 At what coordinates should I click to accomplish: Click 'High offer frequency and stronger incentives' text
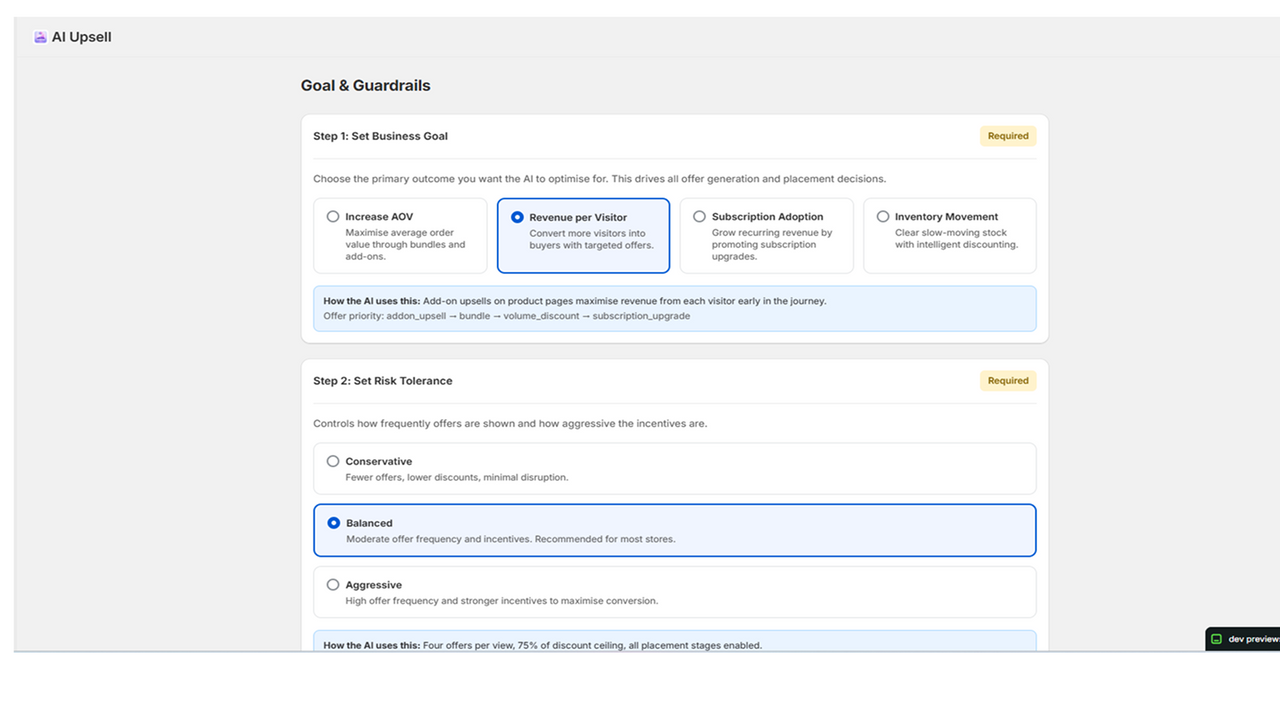pos(502,602)
